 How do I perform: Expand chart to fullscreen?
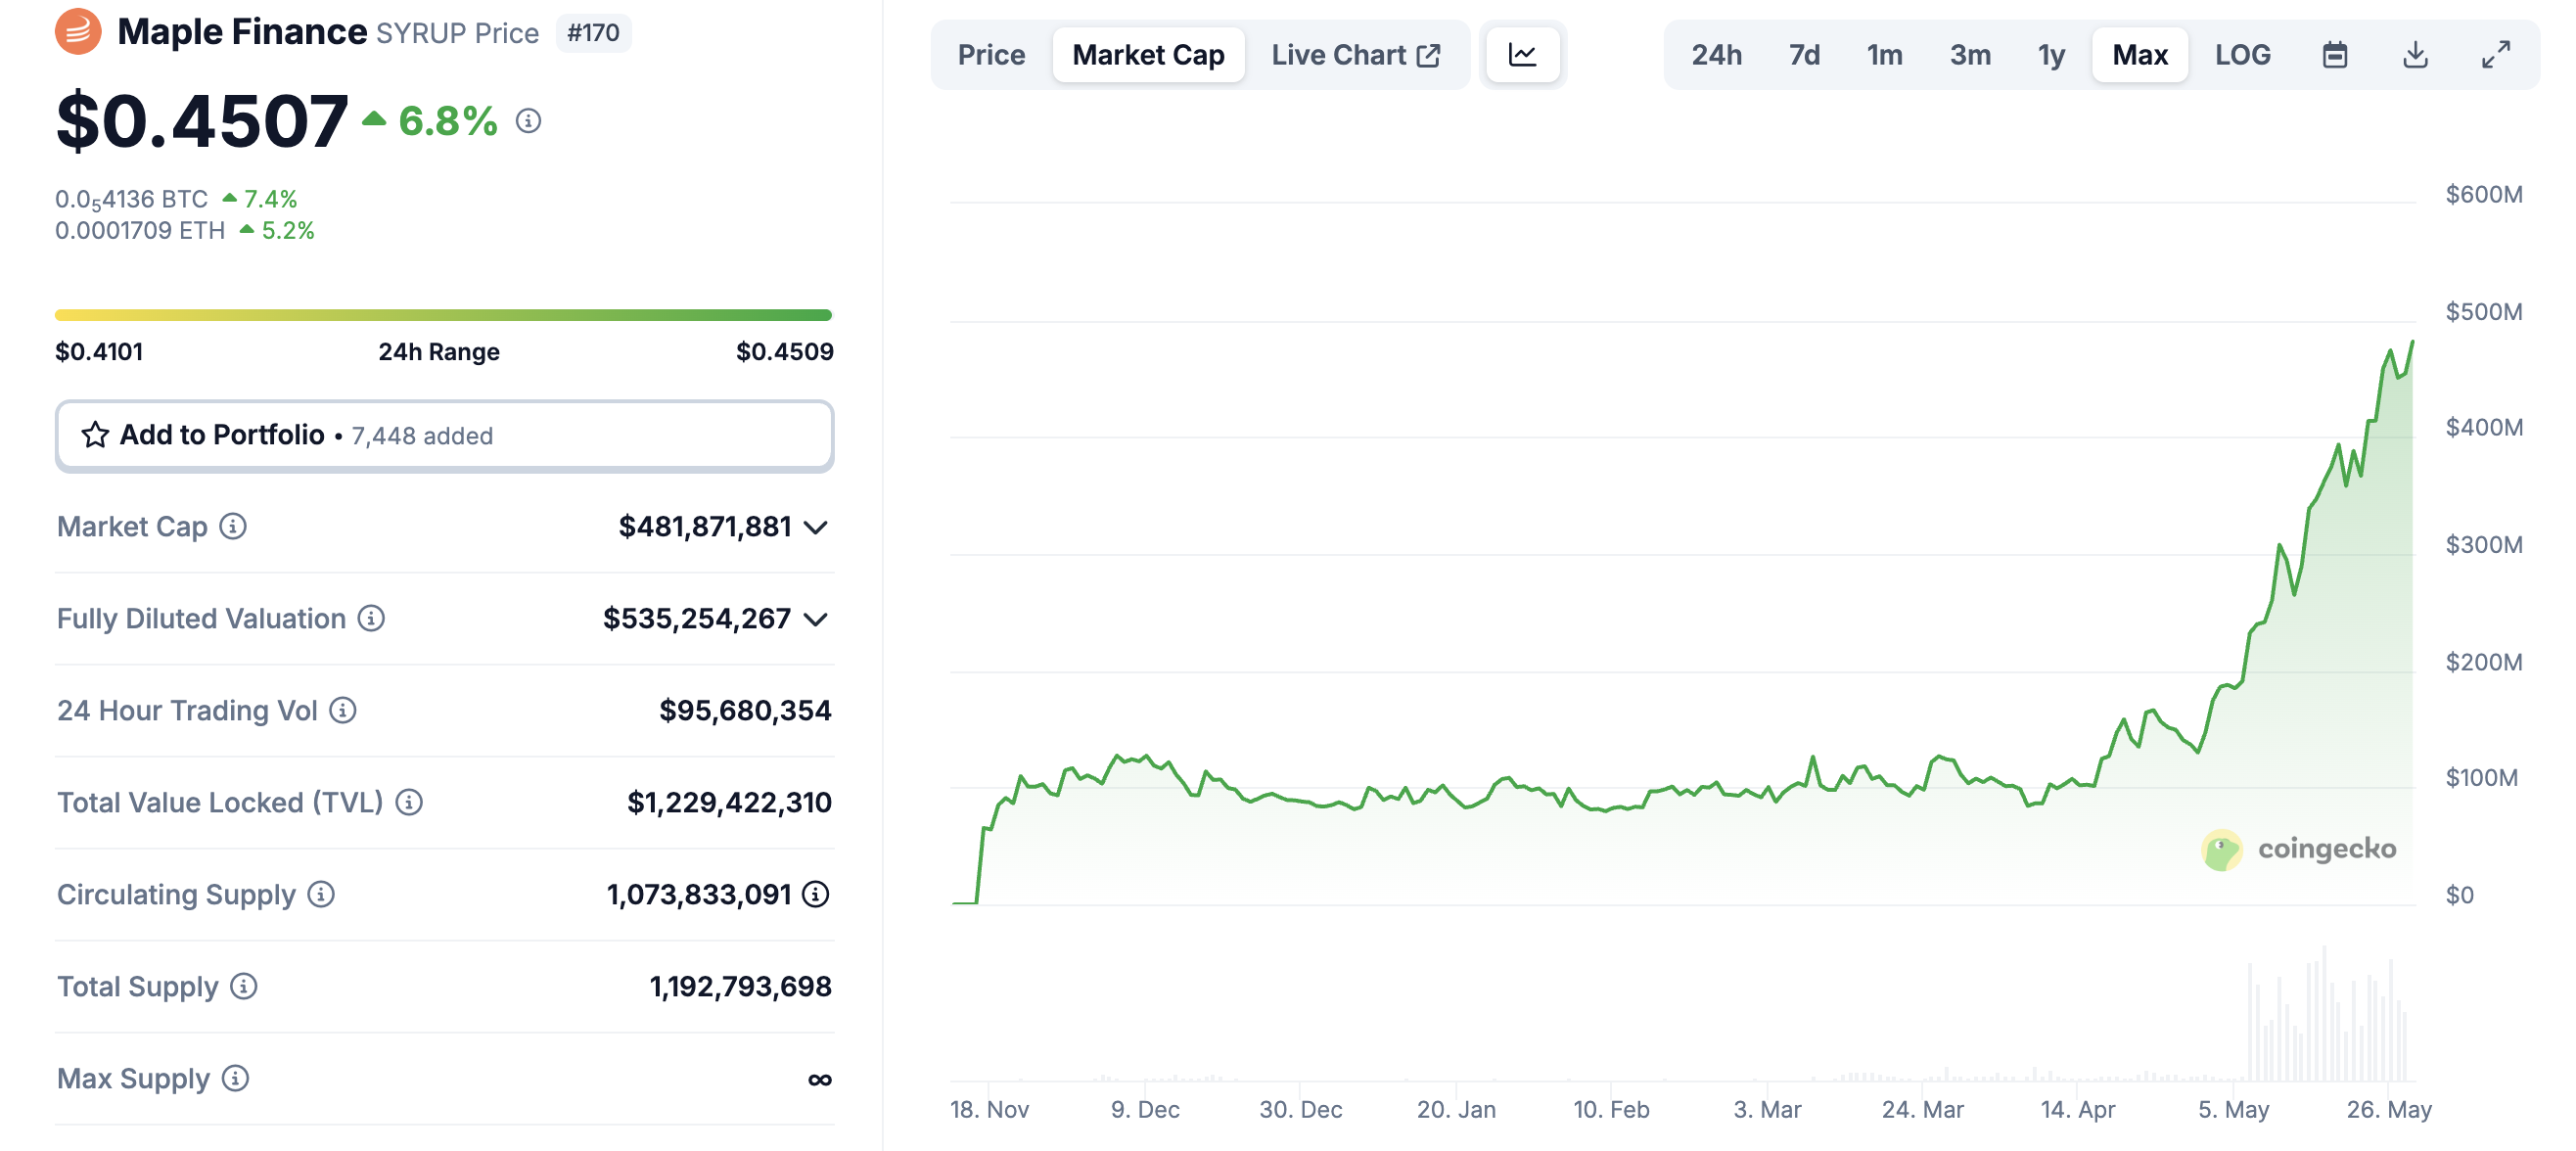point(2495,54)
